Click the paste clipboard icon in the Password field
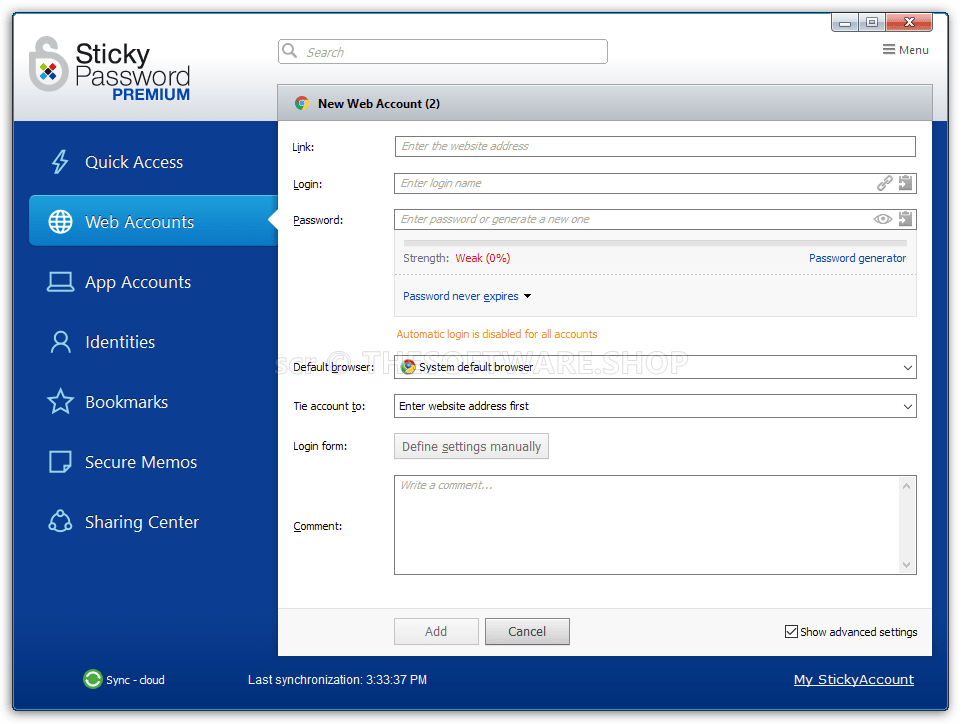962x724 pixels. tap(906, 219)
